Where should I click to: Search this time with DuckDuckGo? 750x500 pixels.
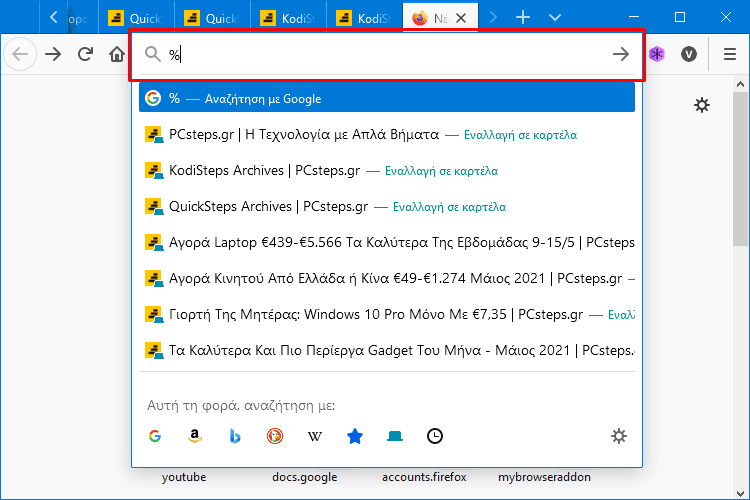point(275,436)
